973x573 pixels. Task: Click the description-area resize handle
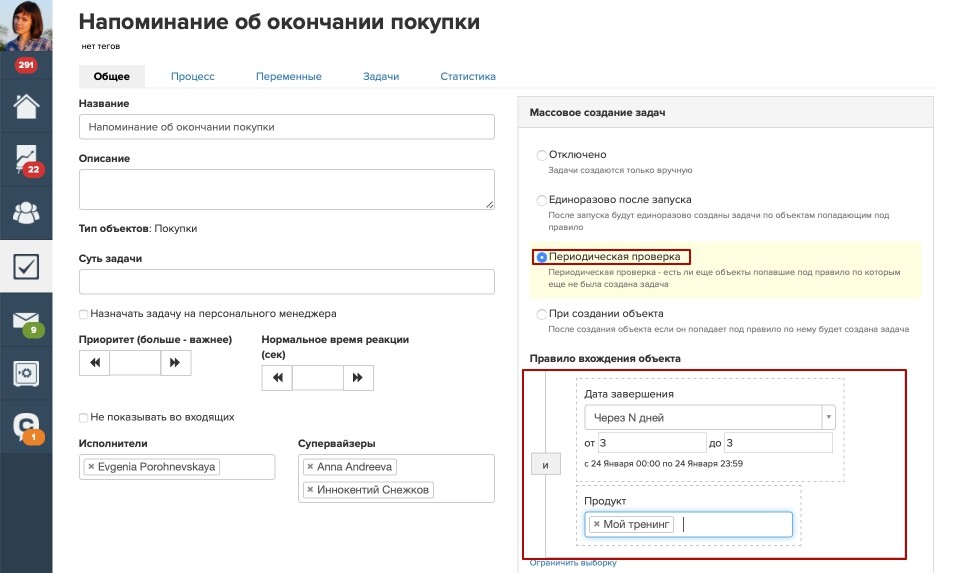pos(490,204)
